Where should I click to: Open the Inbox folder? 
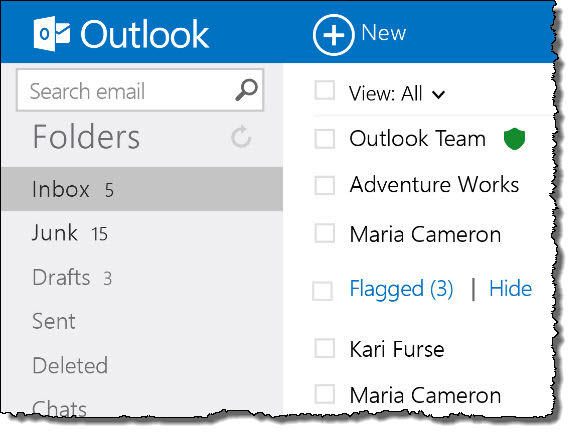click(142, 189)
